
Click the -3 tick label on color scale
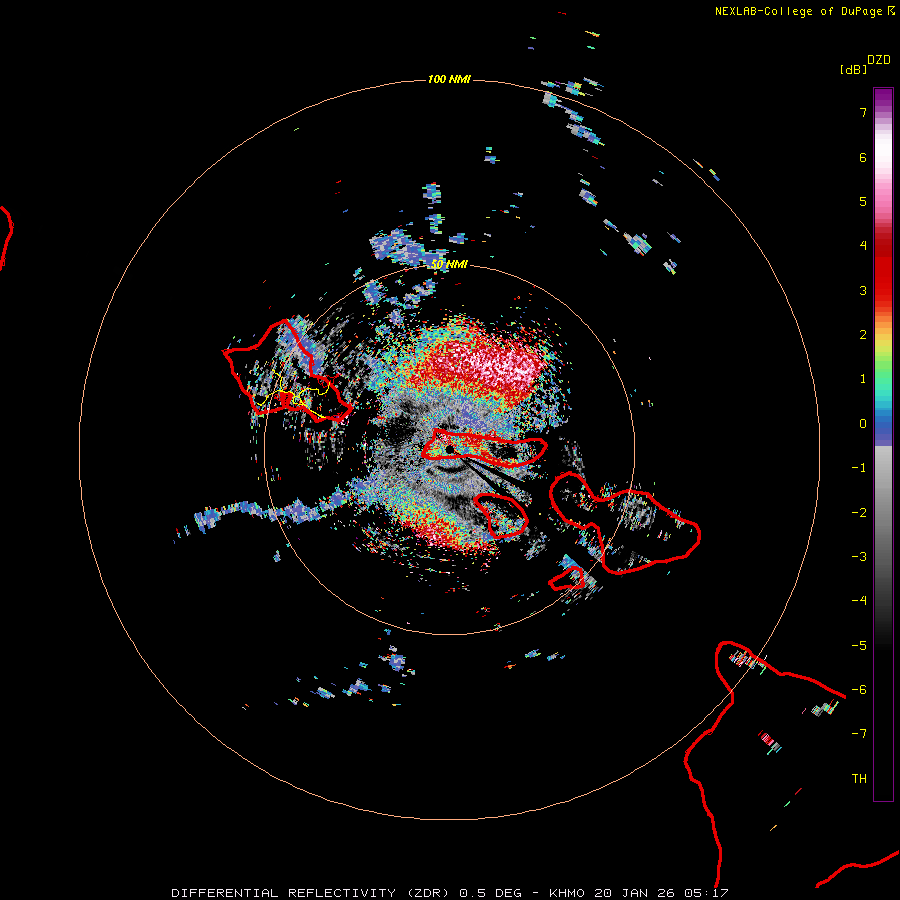(x=859, y=557)
